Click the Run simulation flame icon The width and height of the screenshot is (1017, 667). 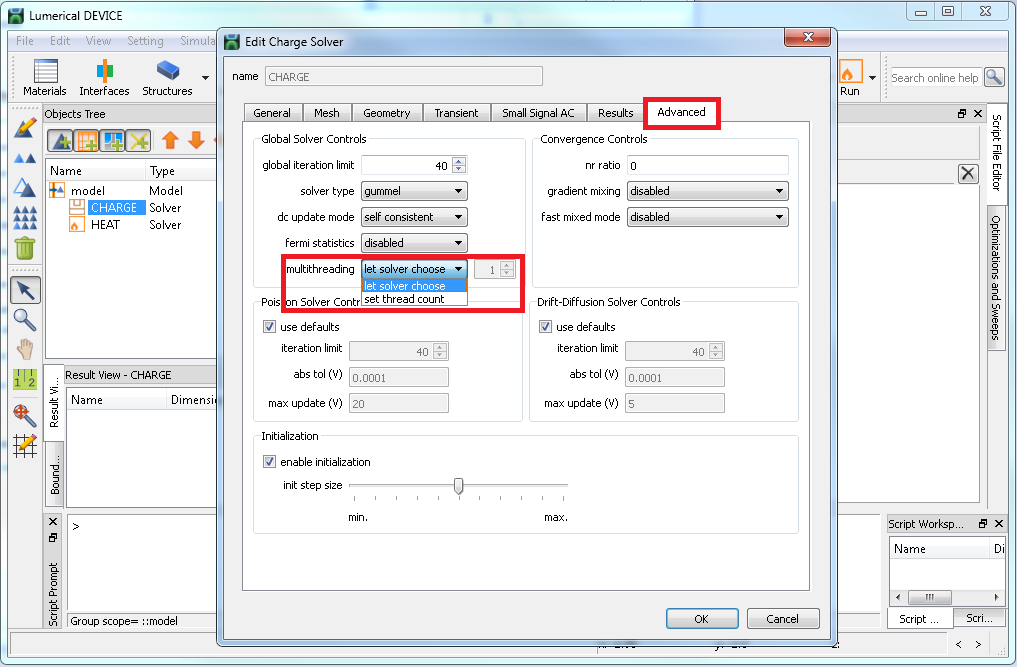click(x=850, y=71)
